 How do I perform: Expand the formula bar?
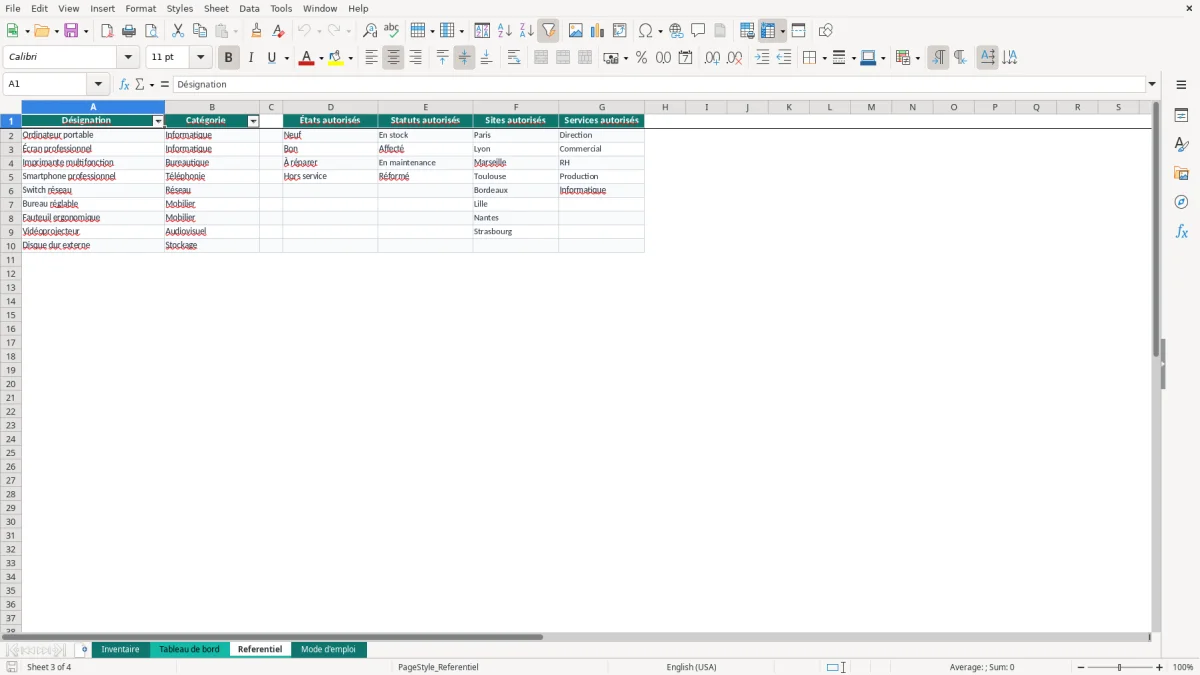point(1152,84)
